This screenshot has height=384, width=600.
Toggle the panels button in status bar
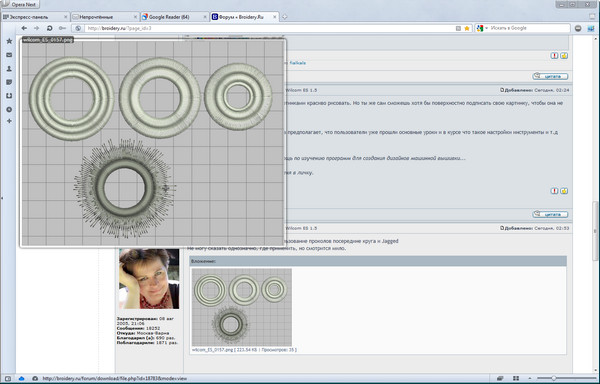[x=8, y=379]
